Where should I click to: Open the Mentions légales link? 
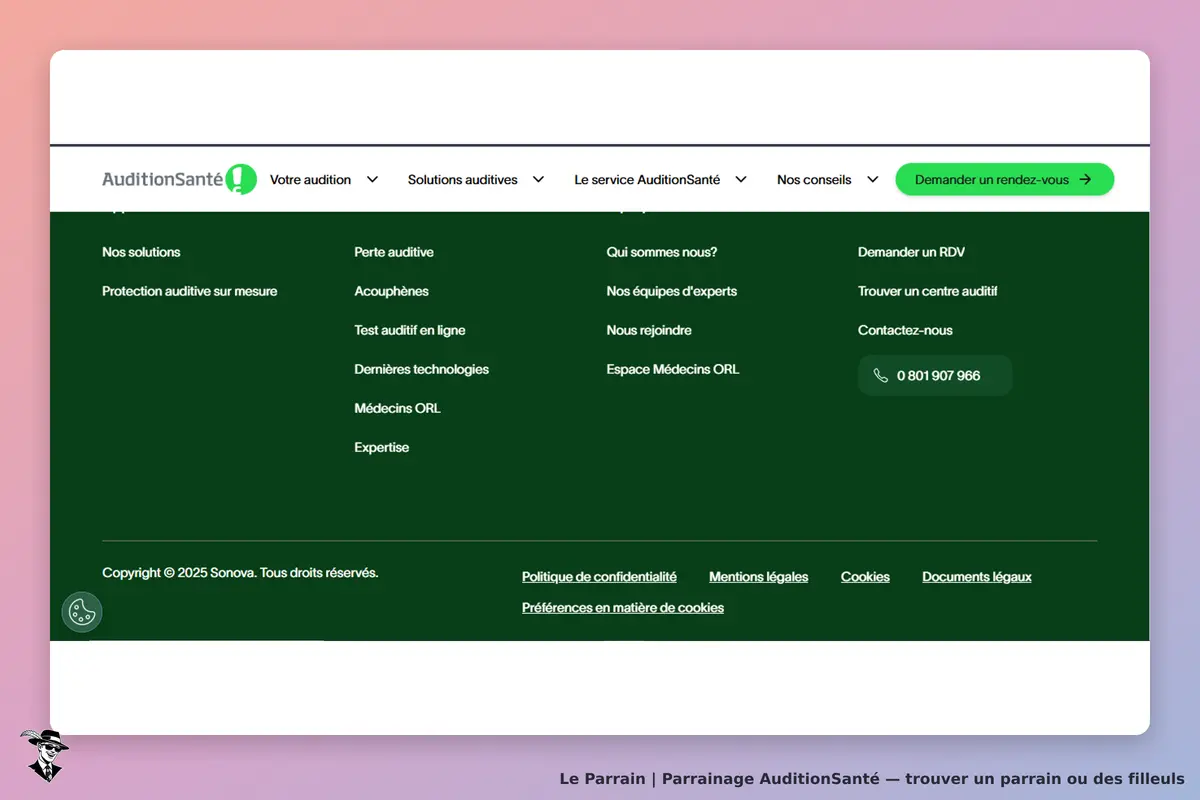[x=759, y=577]
